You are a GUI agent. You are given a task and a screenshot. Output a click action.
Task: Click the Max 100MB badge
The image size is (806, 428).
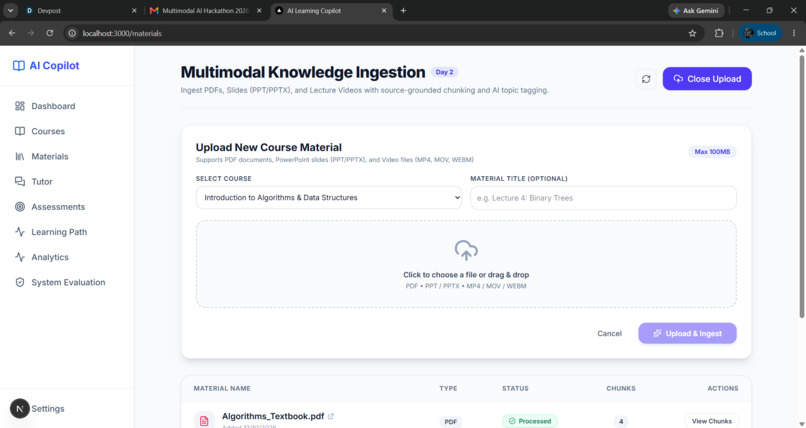[712, 152]
